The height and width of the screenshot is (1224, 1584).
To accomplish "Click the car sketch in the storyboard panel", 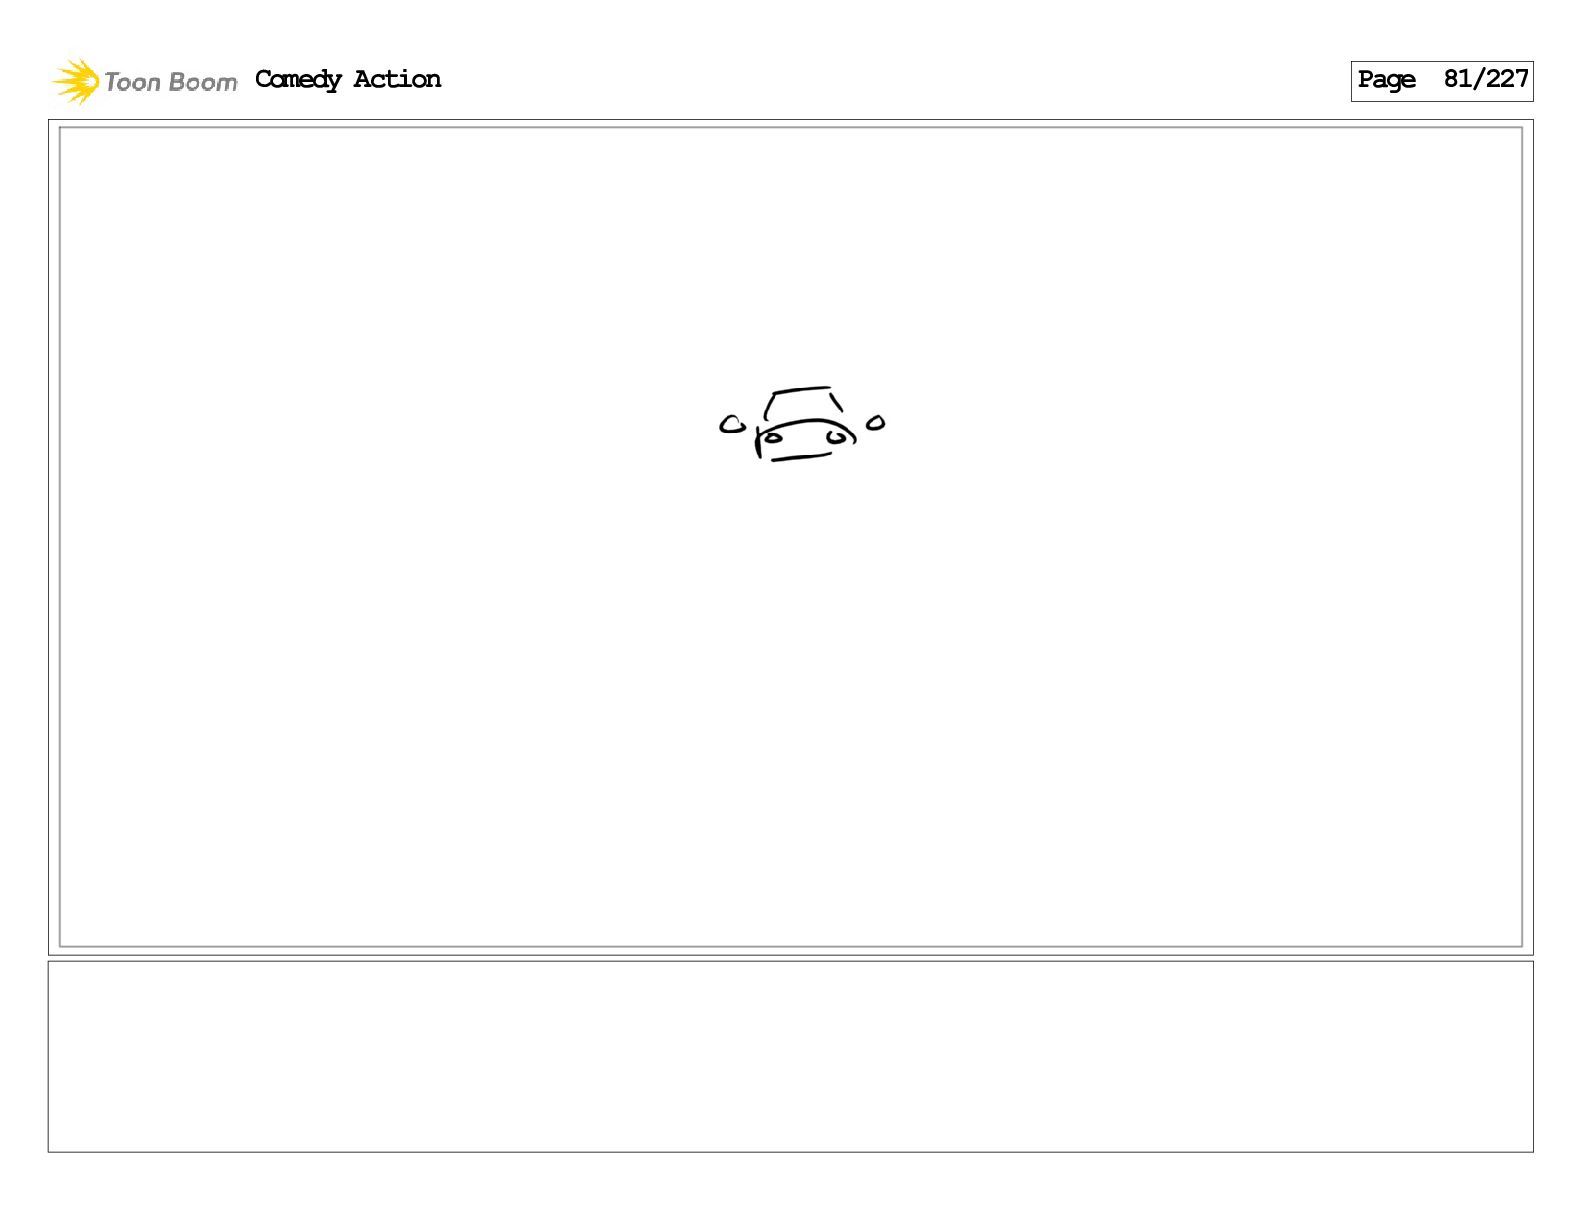I will pyautogui.click(x=802, y=424).
